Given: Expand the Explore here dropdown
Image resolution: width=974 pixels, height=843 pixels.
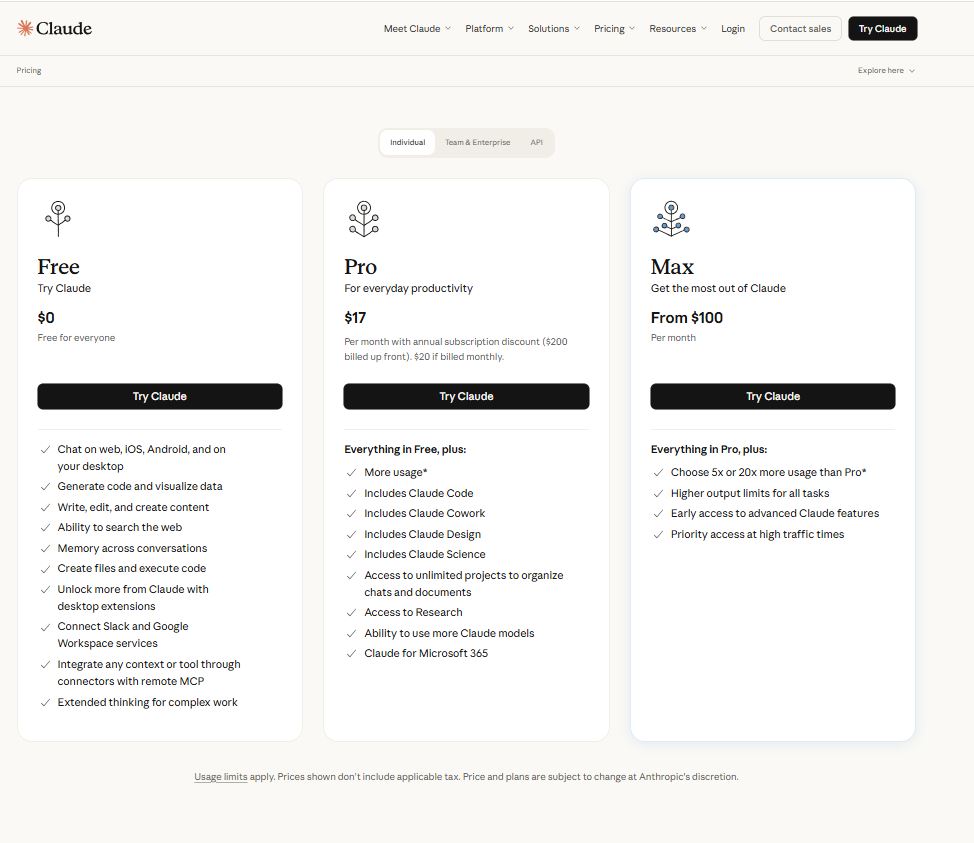Looking at the screenshot, I should tap(886, 71).
